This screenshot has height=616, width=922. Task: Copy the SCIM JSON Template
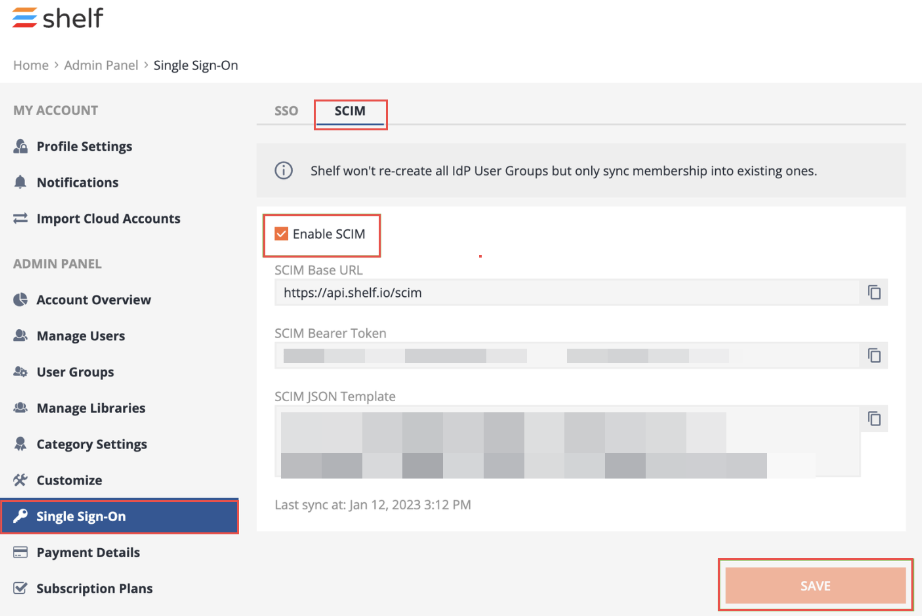tap(874, 418)
